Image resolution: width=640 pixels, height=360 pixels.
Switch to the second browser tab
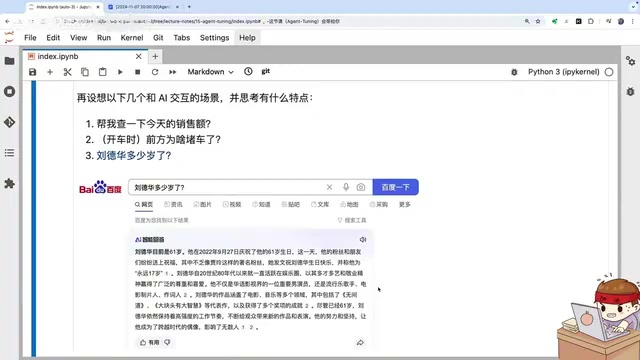click(x=144, y=7)
